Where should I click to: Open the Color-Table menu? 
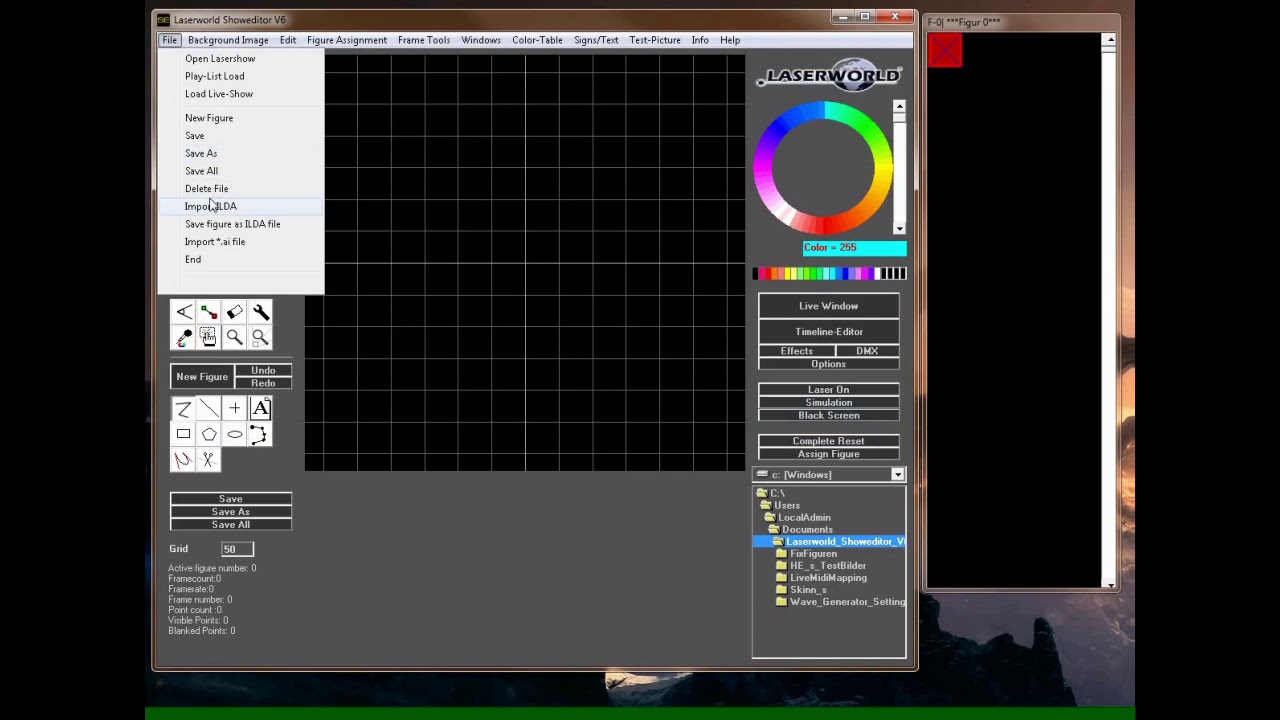[537, 40]
